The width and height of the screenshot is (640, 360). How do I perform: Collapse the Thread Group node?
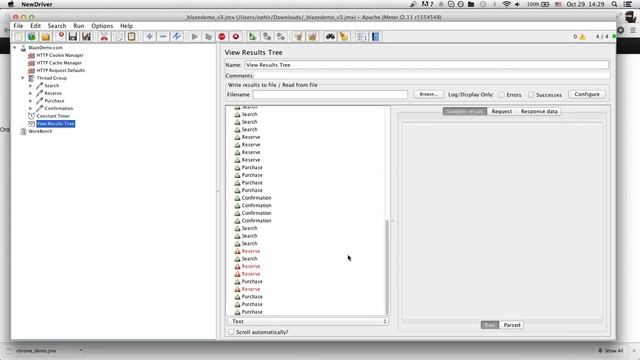[x=23, y=78]
